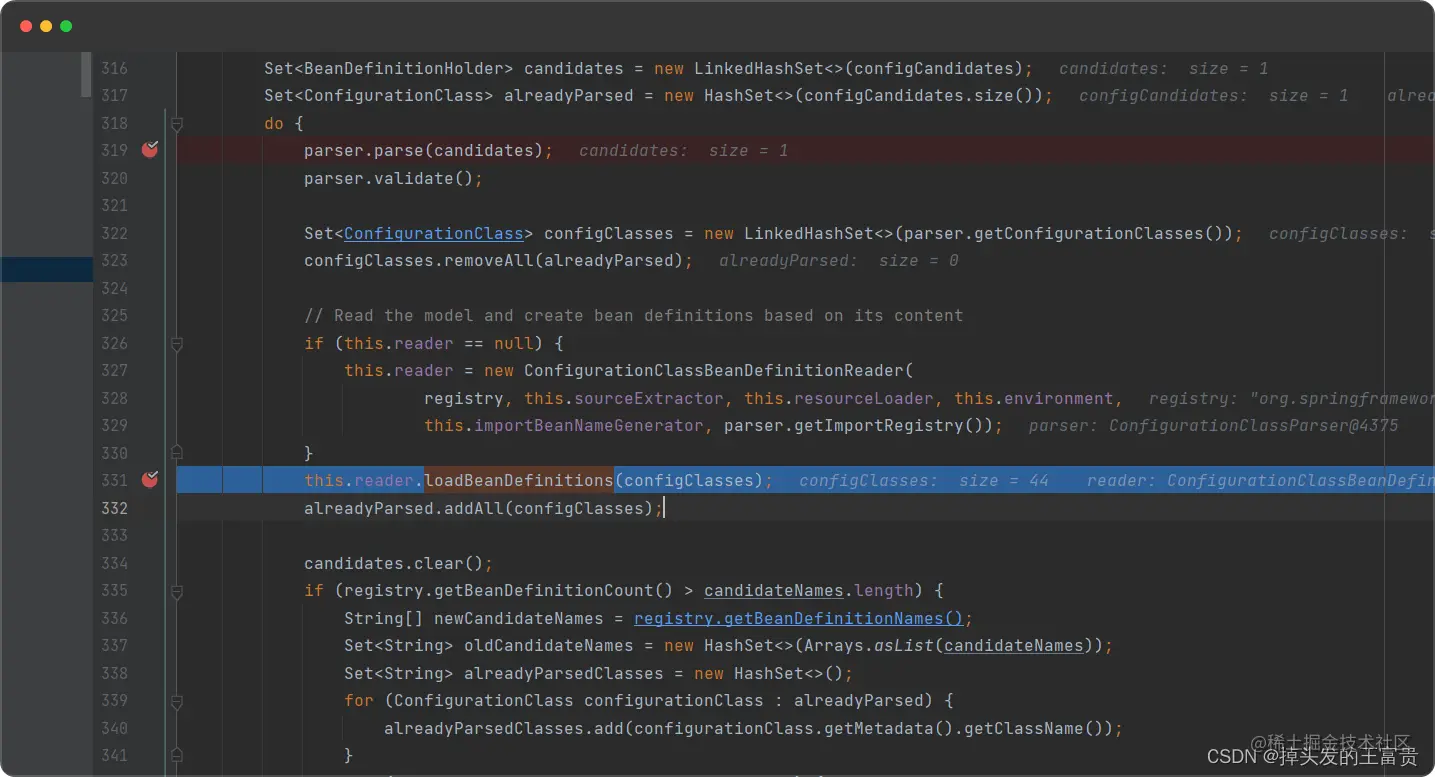This screenshot has width=1435, height=777.
Task: Click the loadBeanDefinitions method name
Action: [519, 480]
